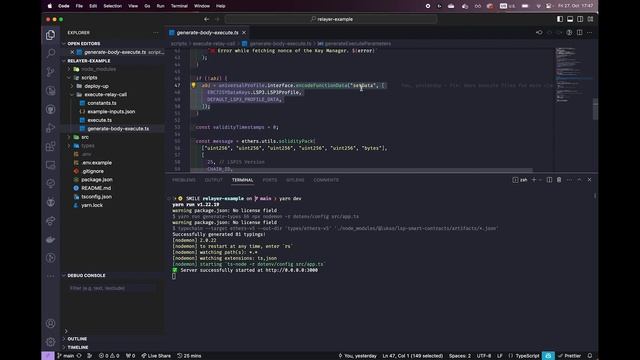Show additional activity bar views
640x360 pixels.
tap(51, 276)
